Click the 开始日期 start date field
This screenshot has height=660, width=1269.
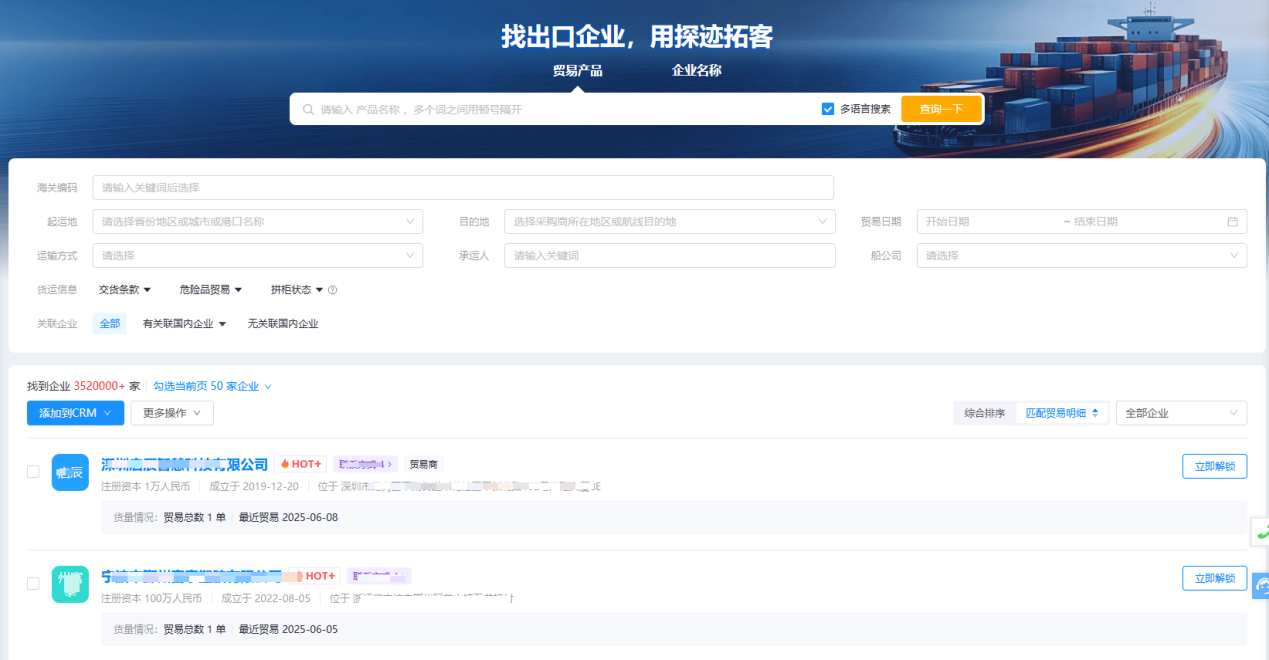click(990, 222)
